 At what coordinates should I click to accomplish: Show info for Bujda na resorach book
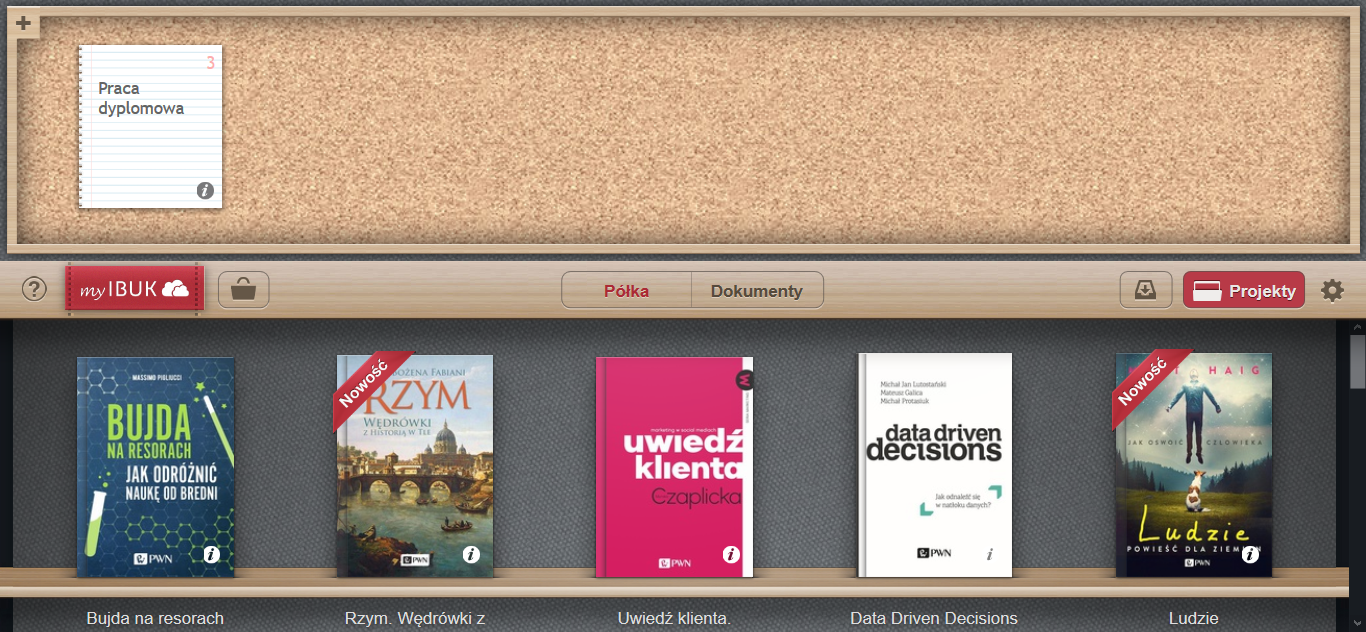click(x=212, y=554)
